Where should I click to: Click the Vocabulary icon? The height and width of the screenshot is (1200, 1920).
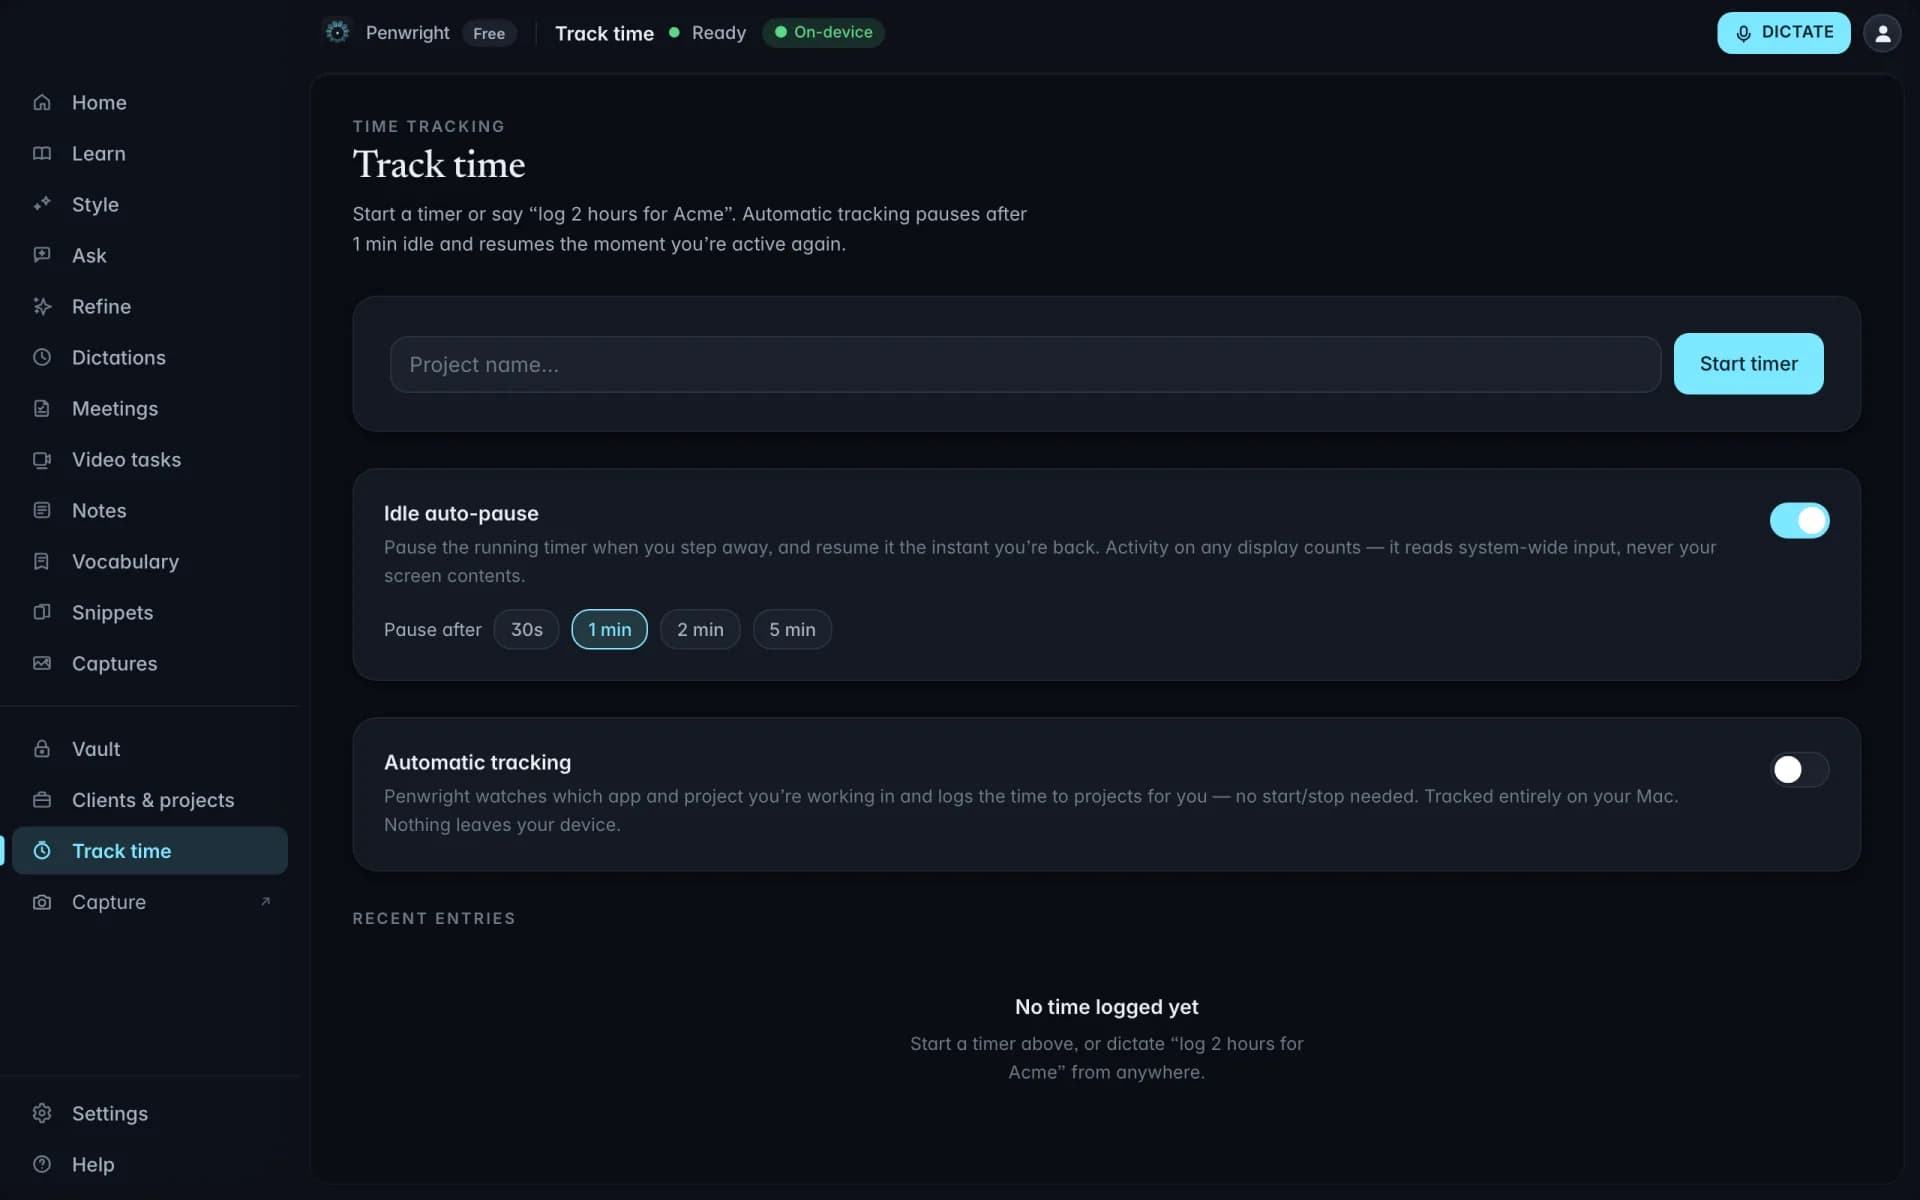42,561
